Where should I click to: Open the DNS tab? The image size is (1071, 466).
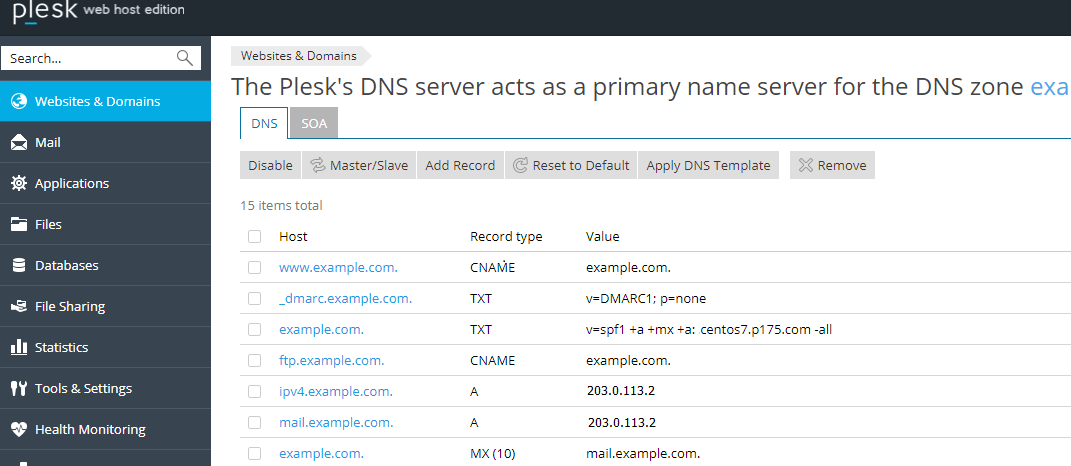coord(264,123)
